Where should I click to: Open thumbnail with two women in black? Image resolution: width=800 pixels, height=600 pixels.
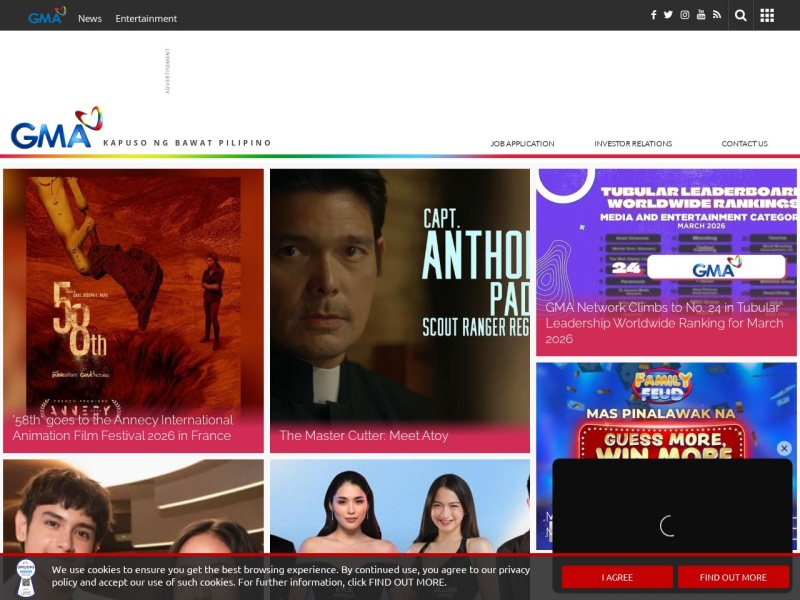pyautogui.click(x=400, y=506)
